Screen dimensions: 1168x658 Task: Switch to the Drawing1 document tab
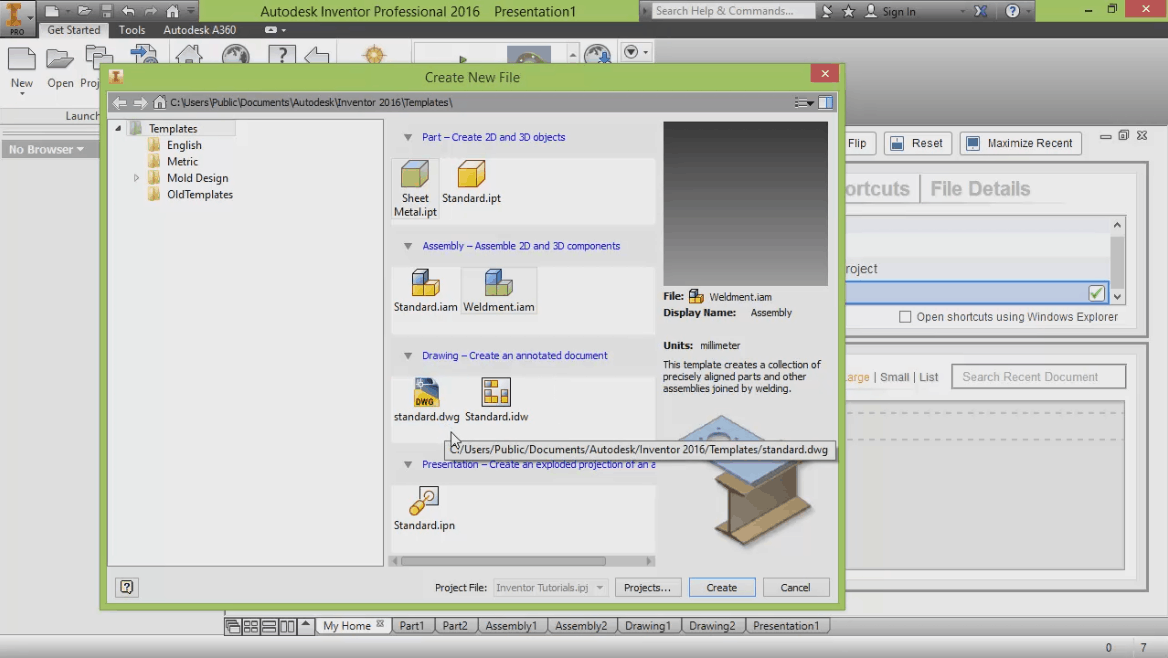pyautogui.click(x=648, y=626)
